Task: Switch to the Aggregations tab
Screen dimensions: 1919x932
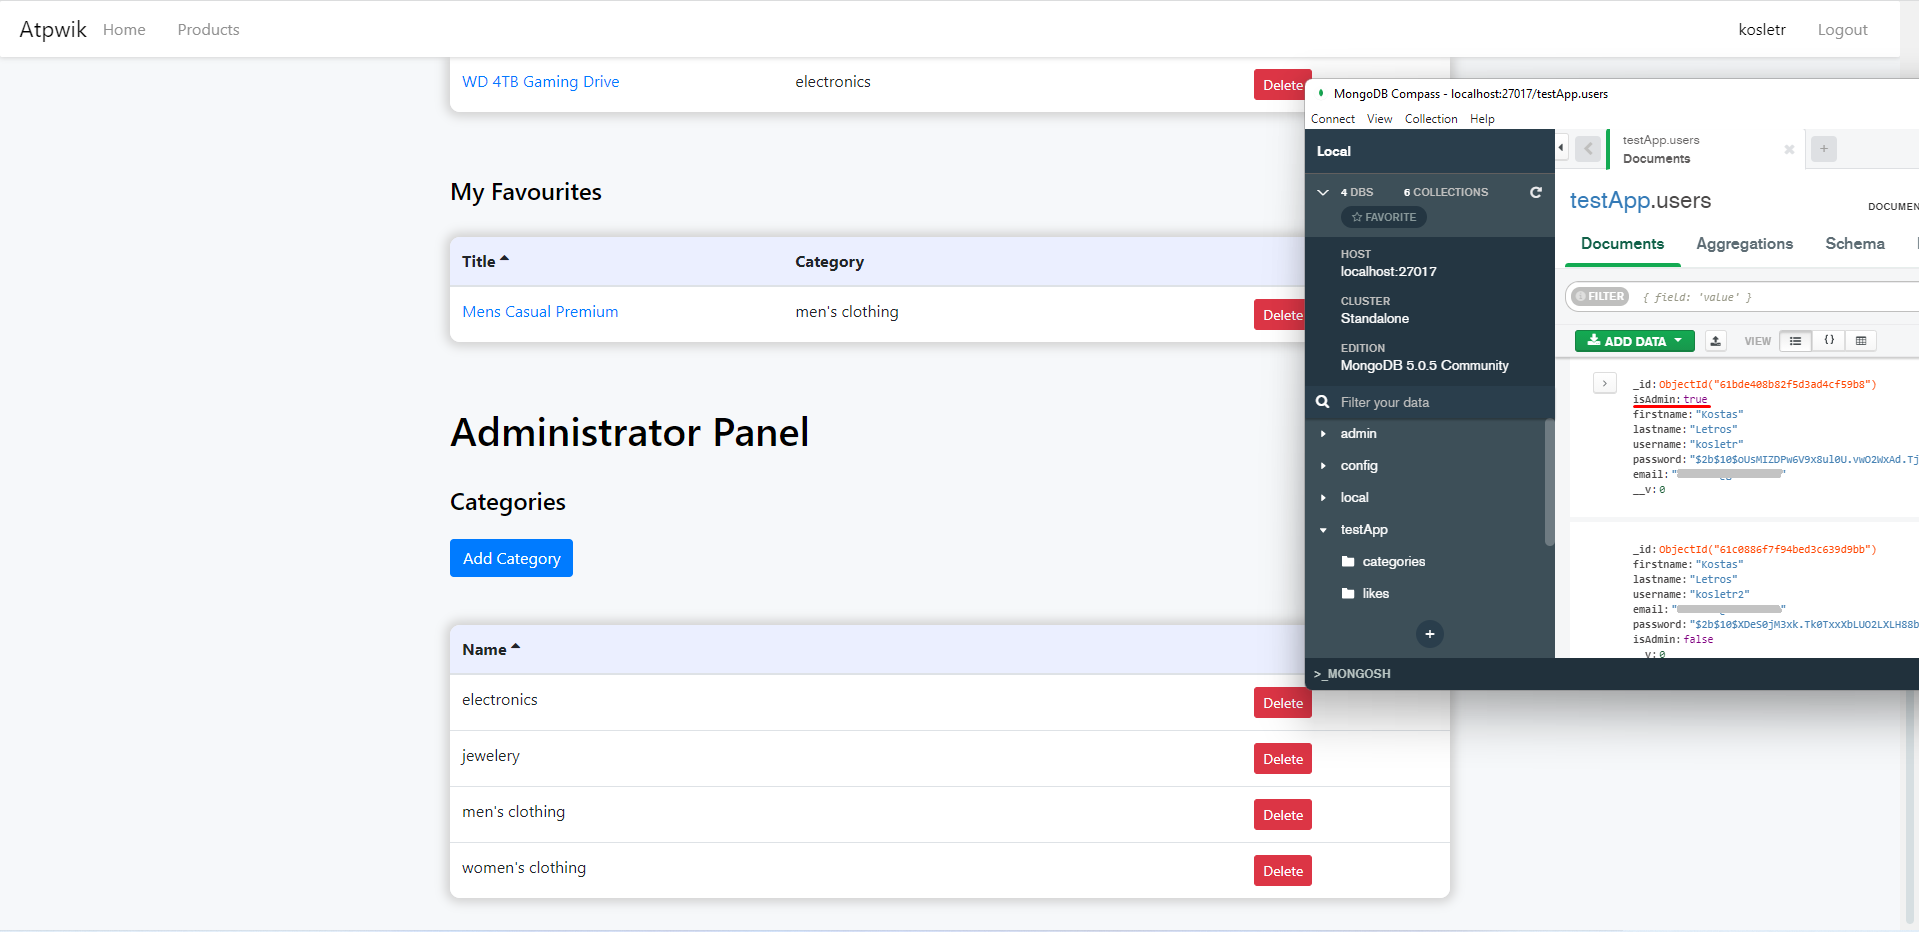Action: pyautogui.click(x=1744, y=244)
